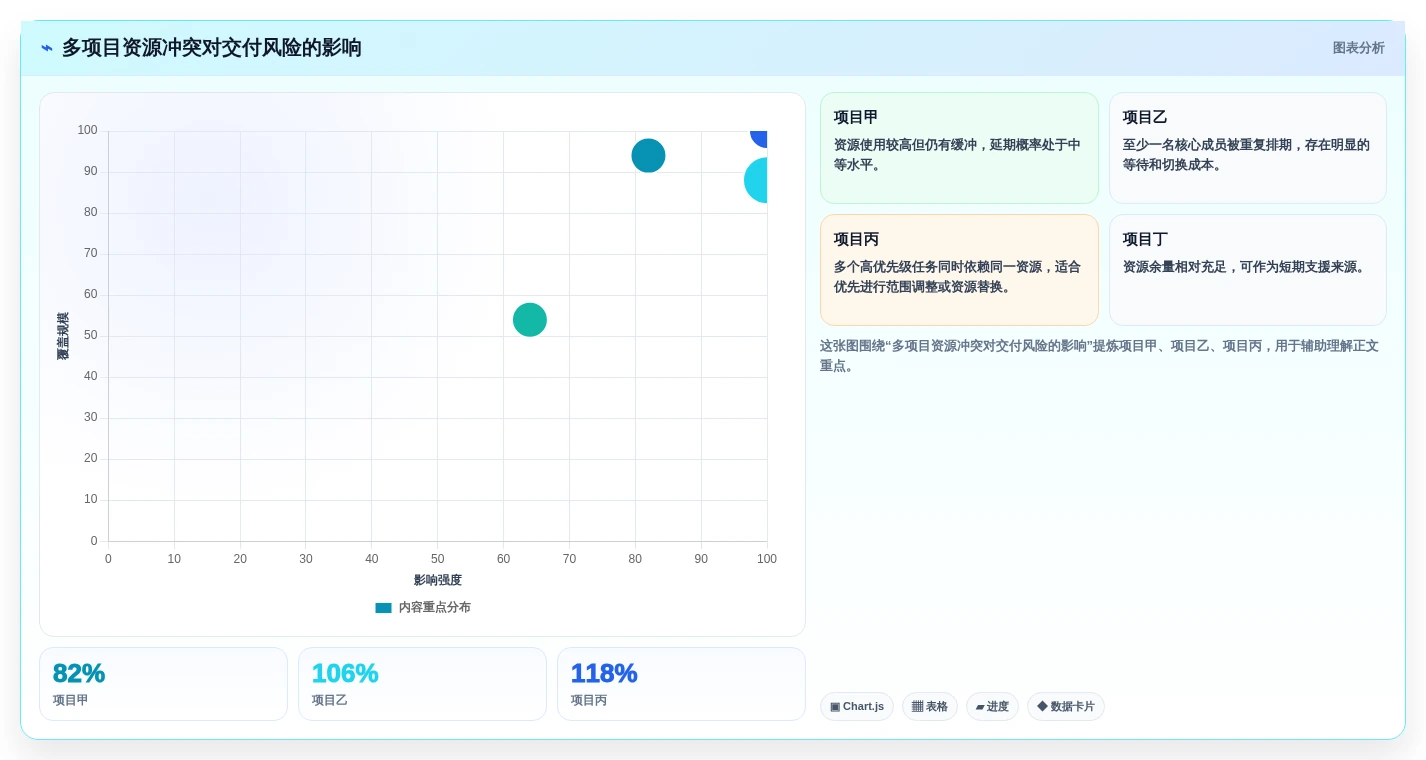Image resolution: width=1426 pixels, height=760 pixels.
Task: Click the 118% 项目丙 stat card
Action: [681, 684]
